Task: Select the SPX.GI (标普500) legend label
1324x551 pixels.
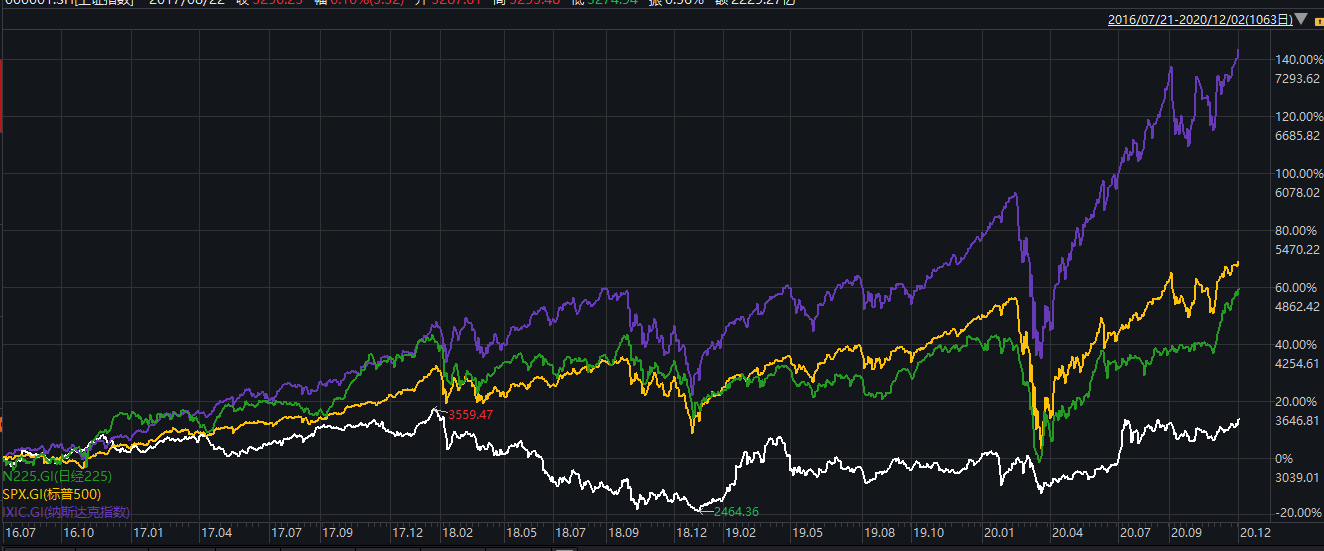Action: [x=52, y=495]
